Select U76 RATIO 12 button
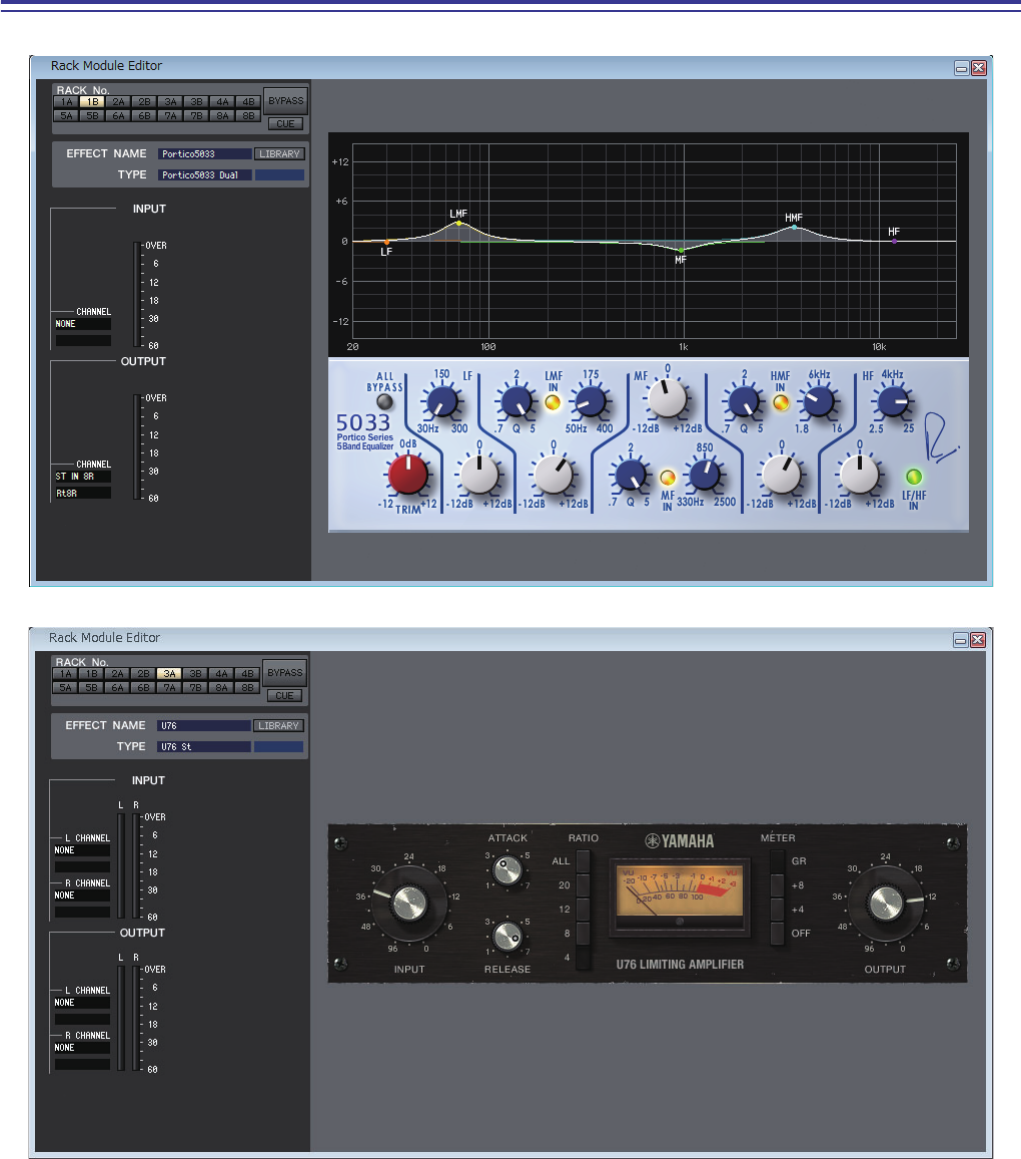Image resolution: width=1021 pixels, height=1159 pixels. pos(583,909)
